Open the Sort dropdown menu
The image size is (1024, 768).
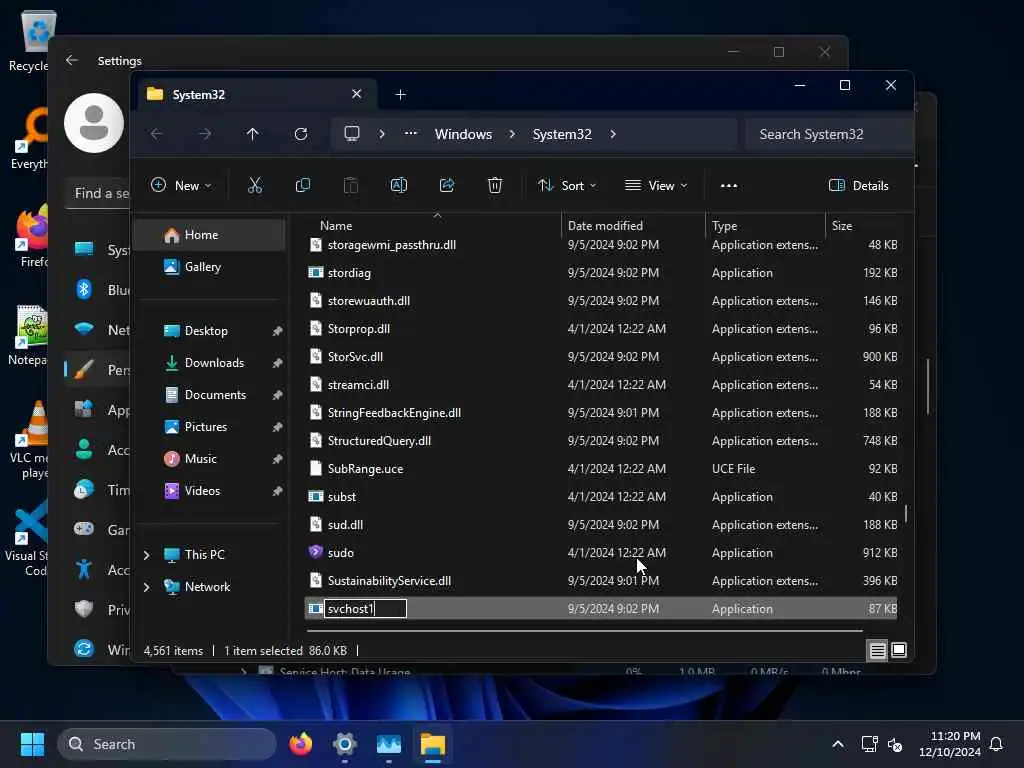click(567, 185)
